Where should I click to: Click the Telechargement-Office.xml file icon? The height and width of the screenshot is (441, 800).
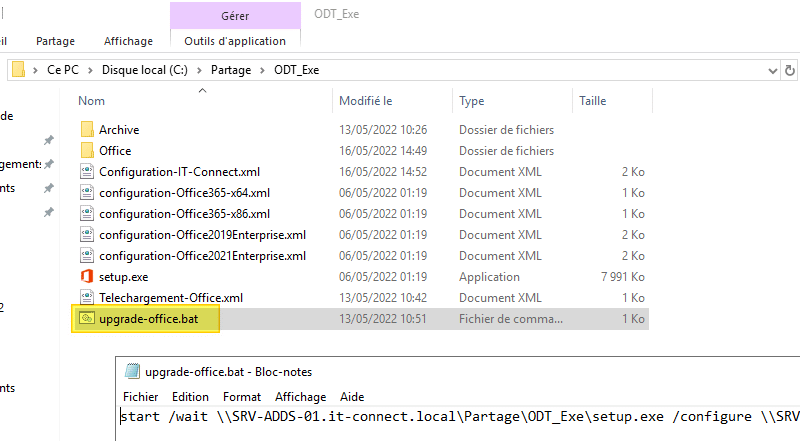coord(87,298)
